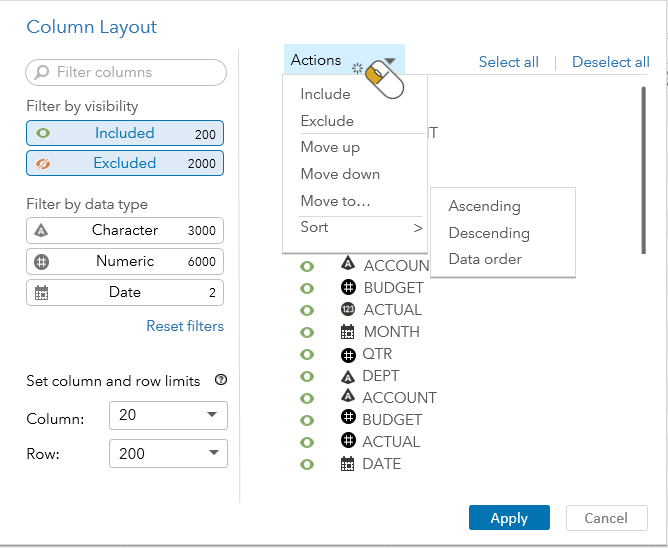Toggle the eye icon for the MONTH column
The image size is (668, 548).
[308, 332]
